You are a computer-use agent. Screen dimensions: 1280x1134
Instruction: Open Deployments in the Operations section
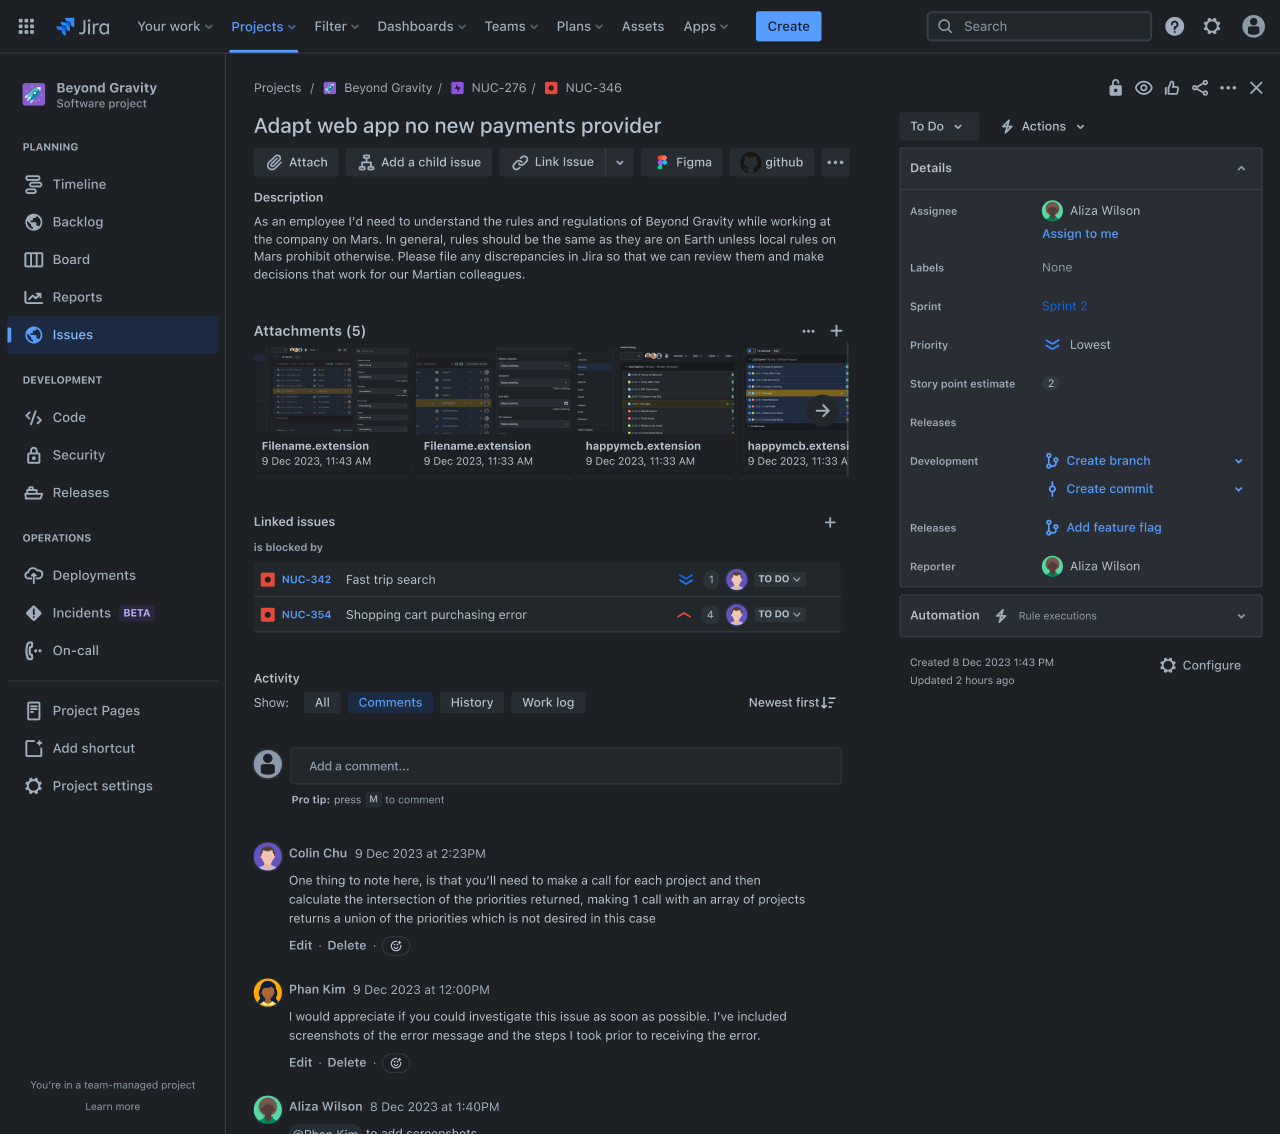click(94, 575)
